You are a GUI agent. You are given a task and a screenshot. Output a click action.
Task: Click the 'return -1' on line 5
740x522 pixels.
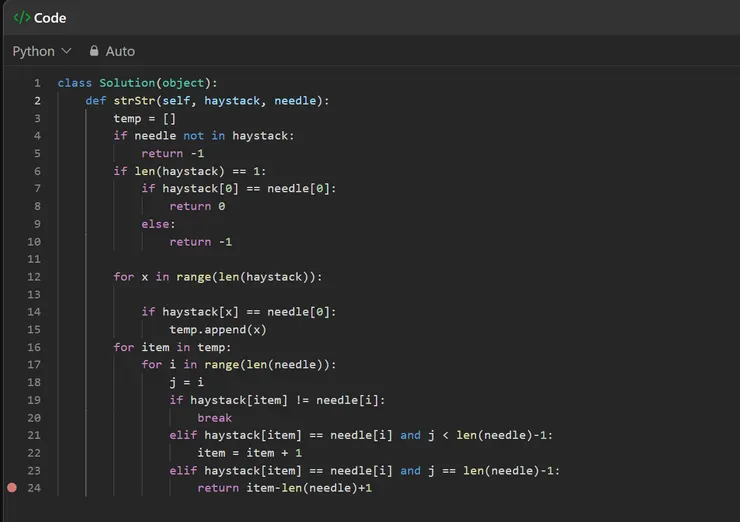click(173, 153)
